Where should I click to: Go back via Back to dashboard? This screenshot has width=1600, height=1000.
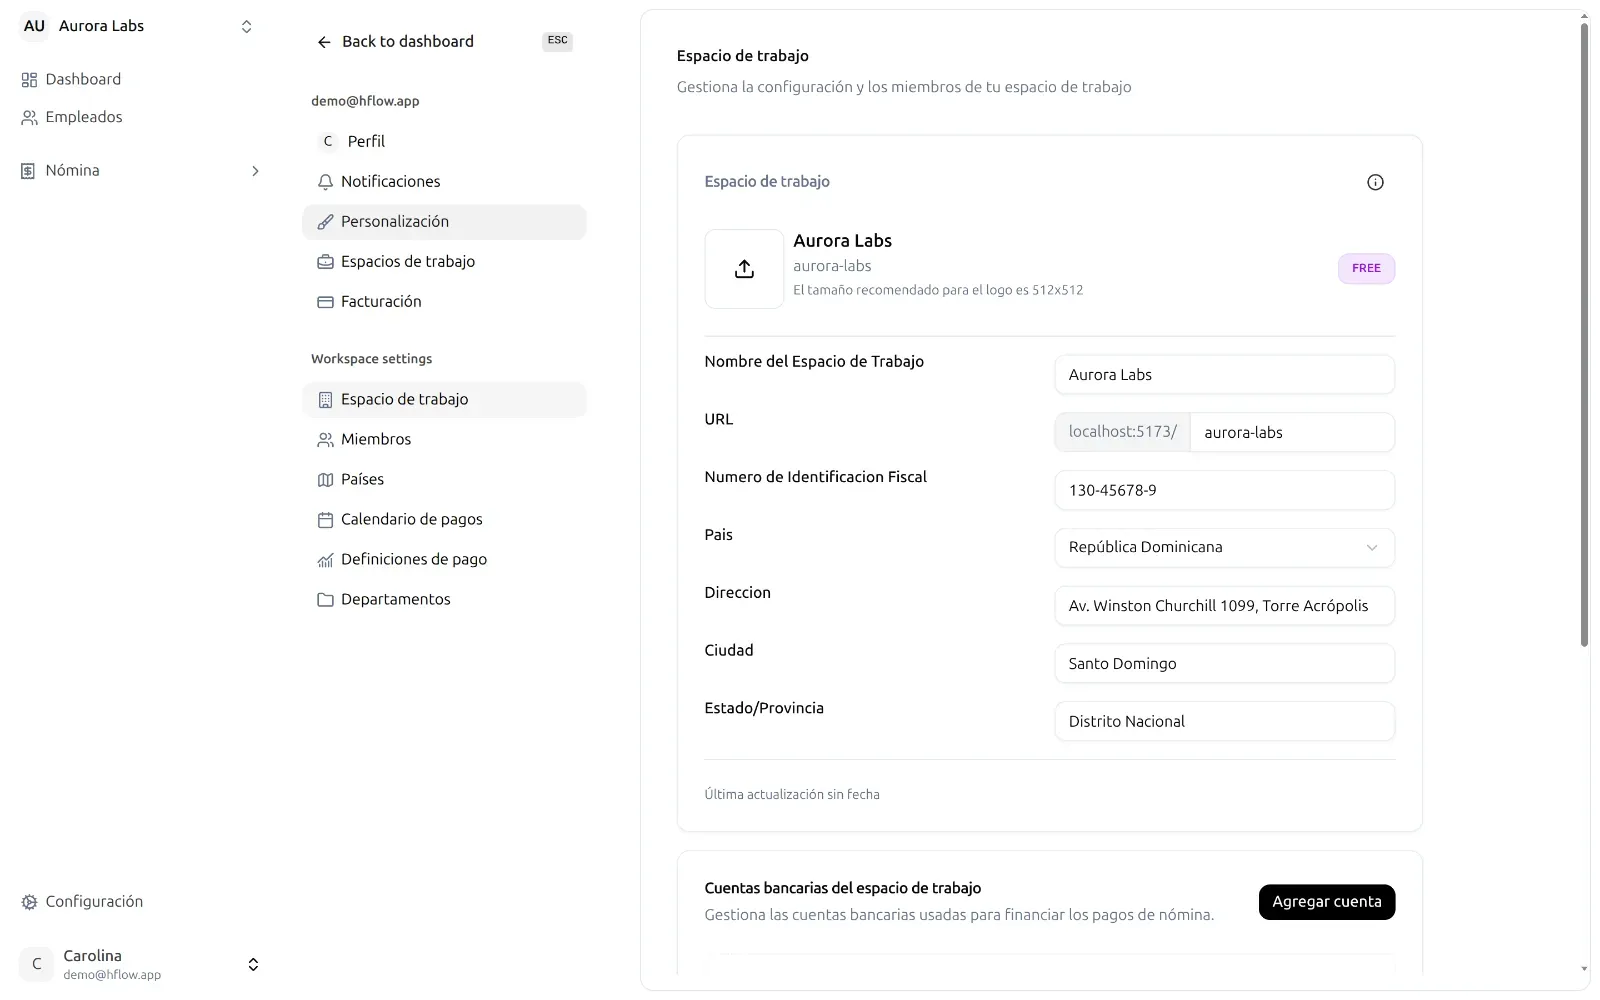[x=408, y=42]
